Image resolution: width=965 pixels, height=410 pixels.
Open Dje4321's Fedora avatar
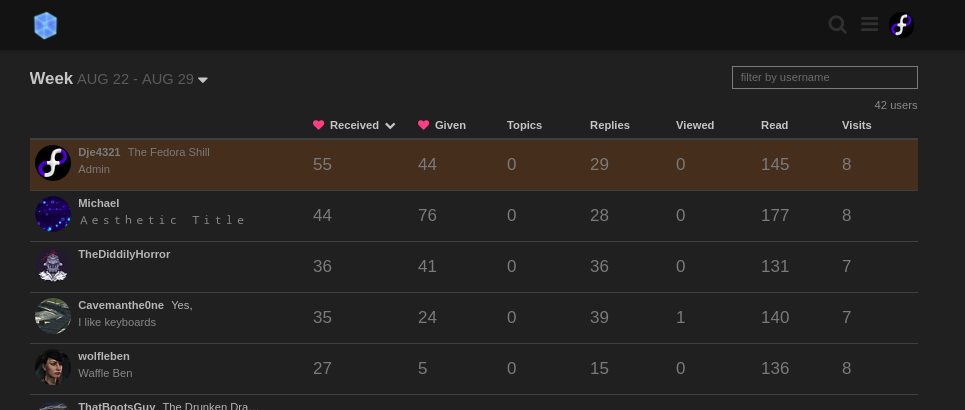tap(53, 163)
